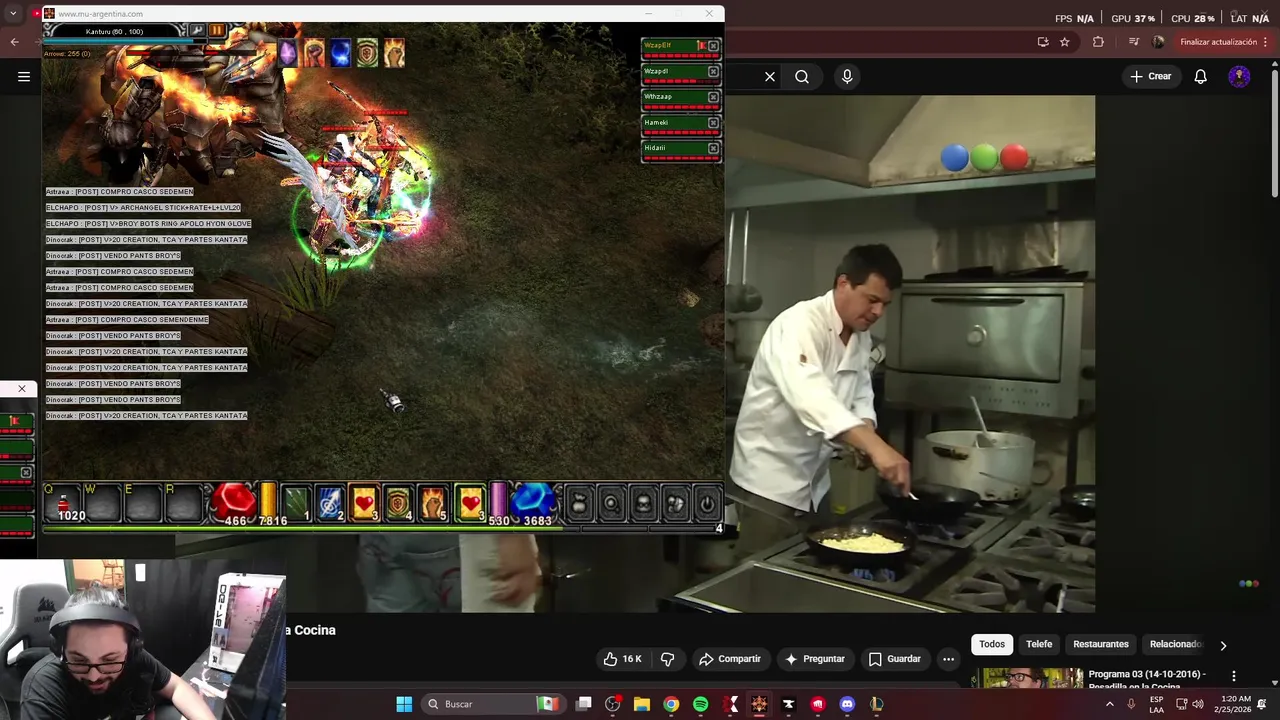The height and width of the screenshot is (720, 1280).
Task: Save the video with Guardar
Action: pyautogui.click(x=894, y=659)
